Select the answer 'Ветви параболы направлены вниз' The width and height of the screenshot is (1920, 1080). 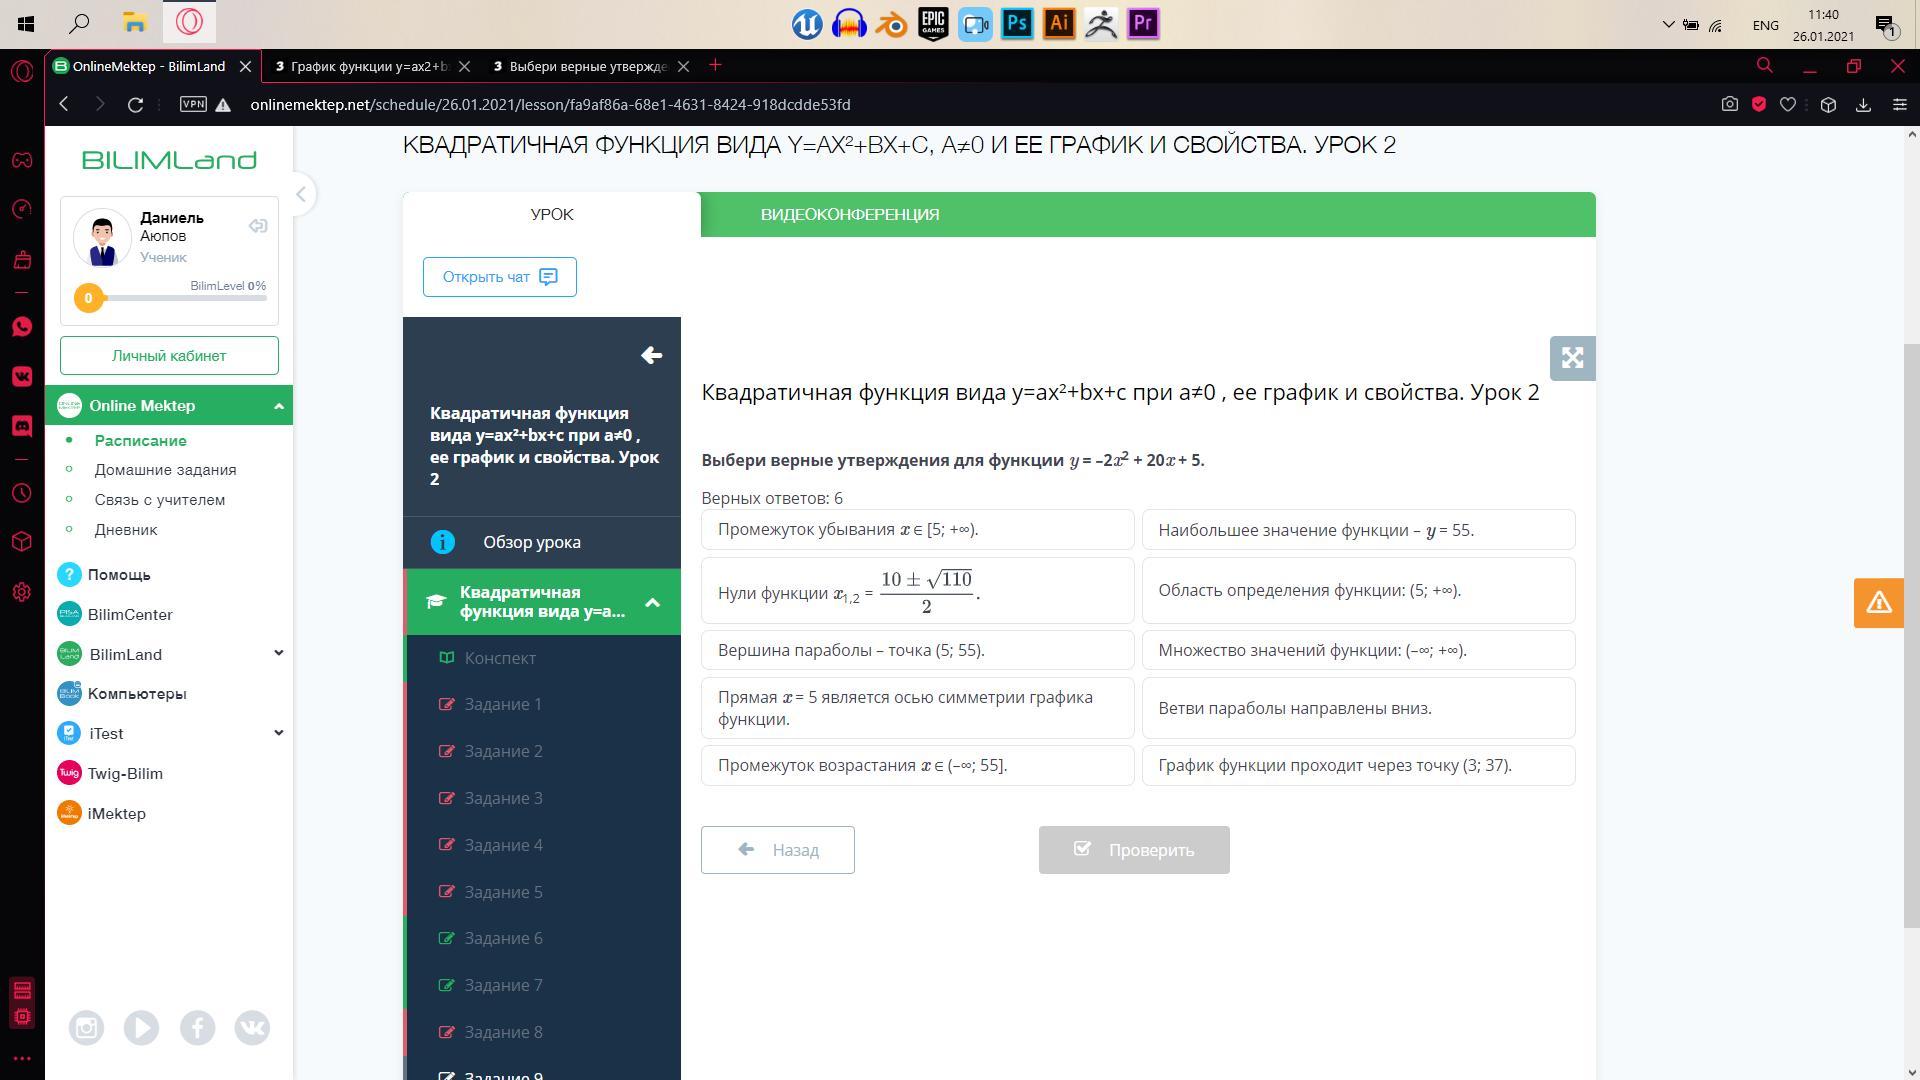[1358, 708]
